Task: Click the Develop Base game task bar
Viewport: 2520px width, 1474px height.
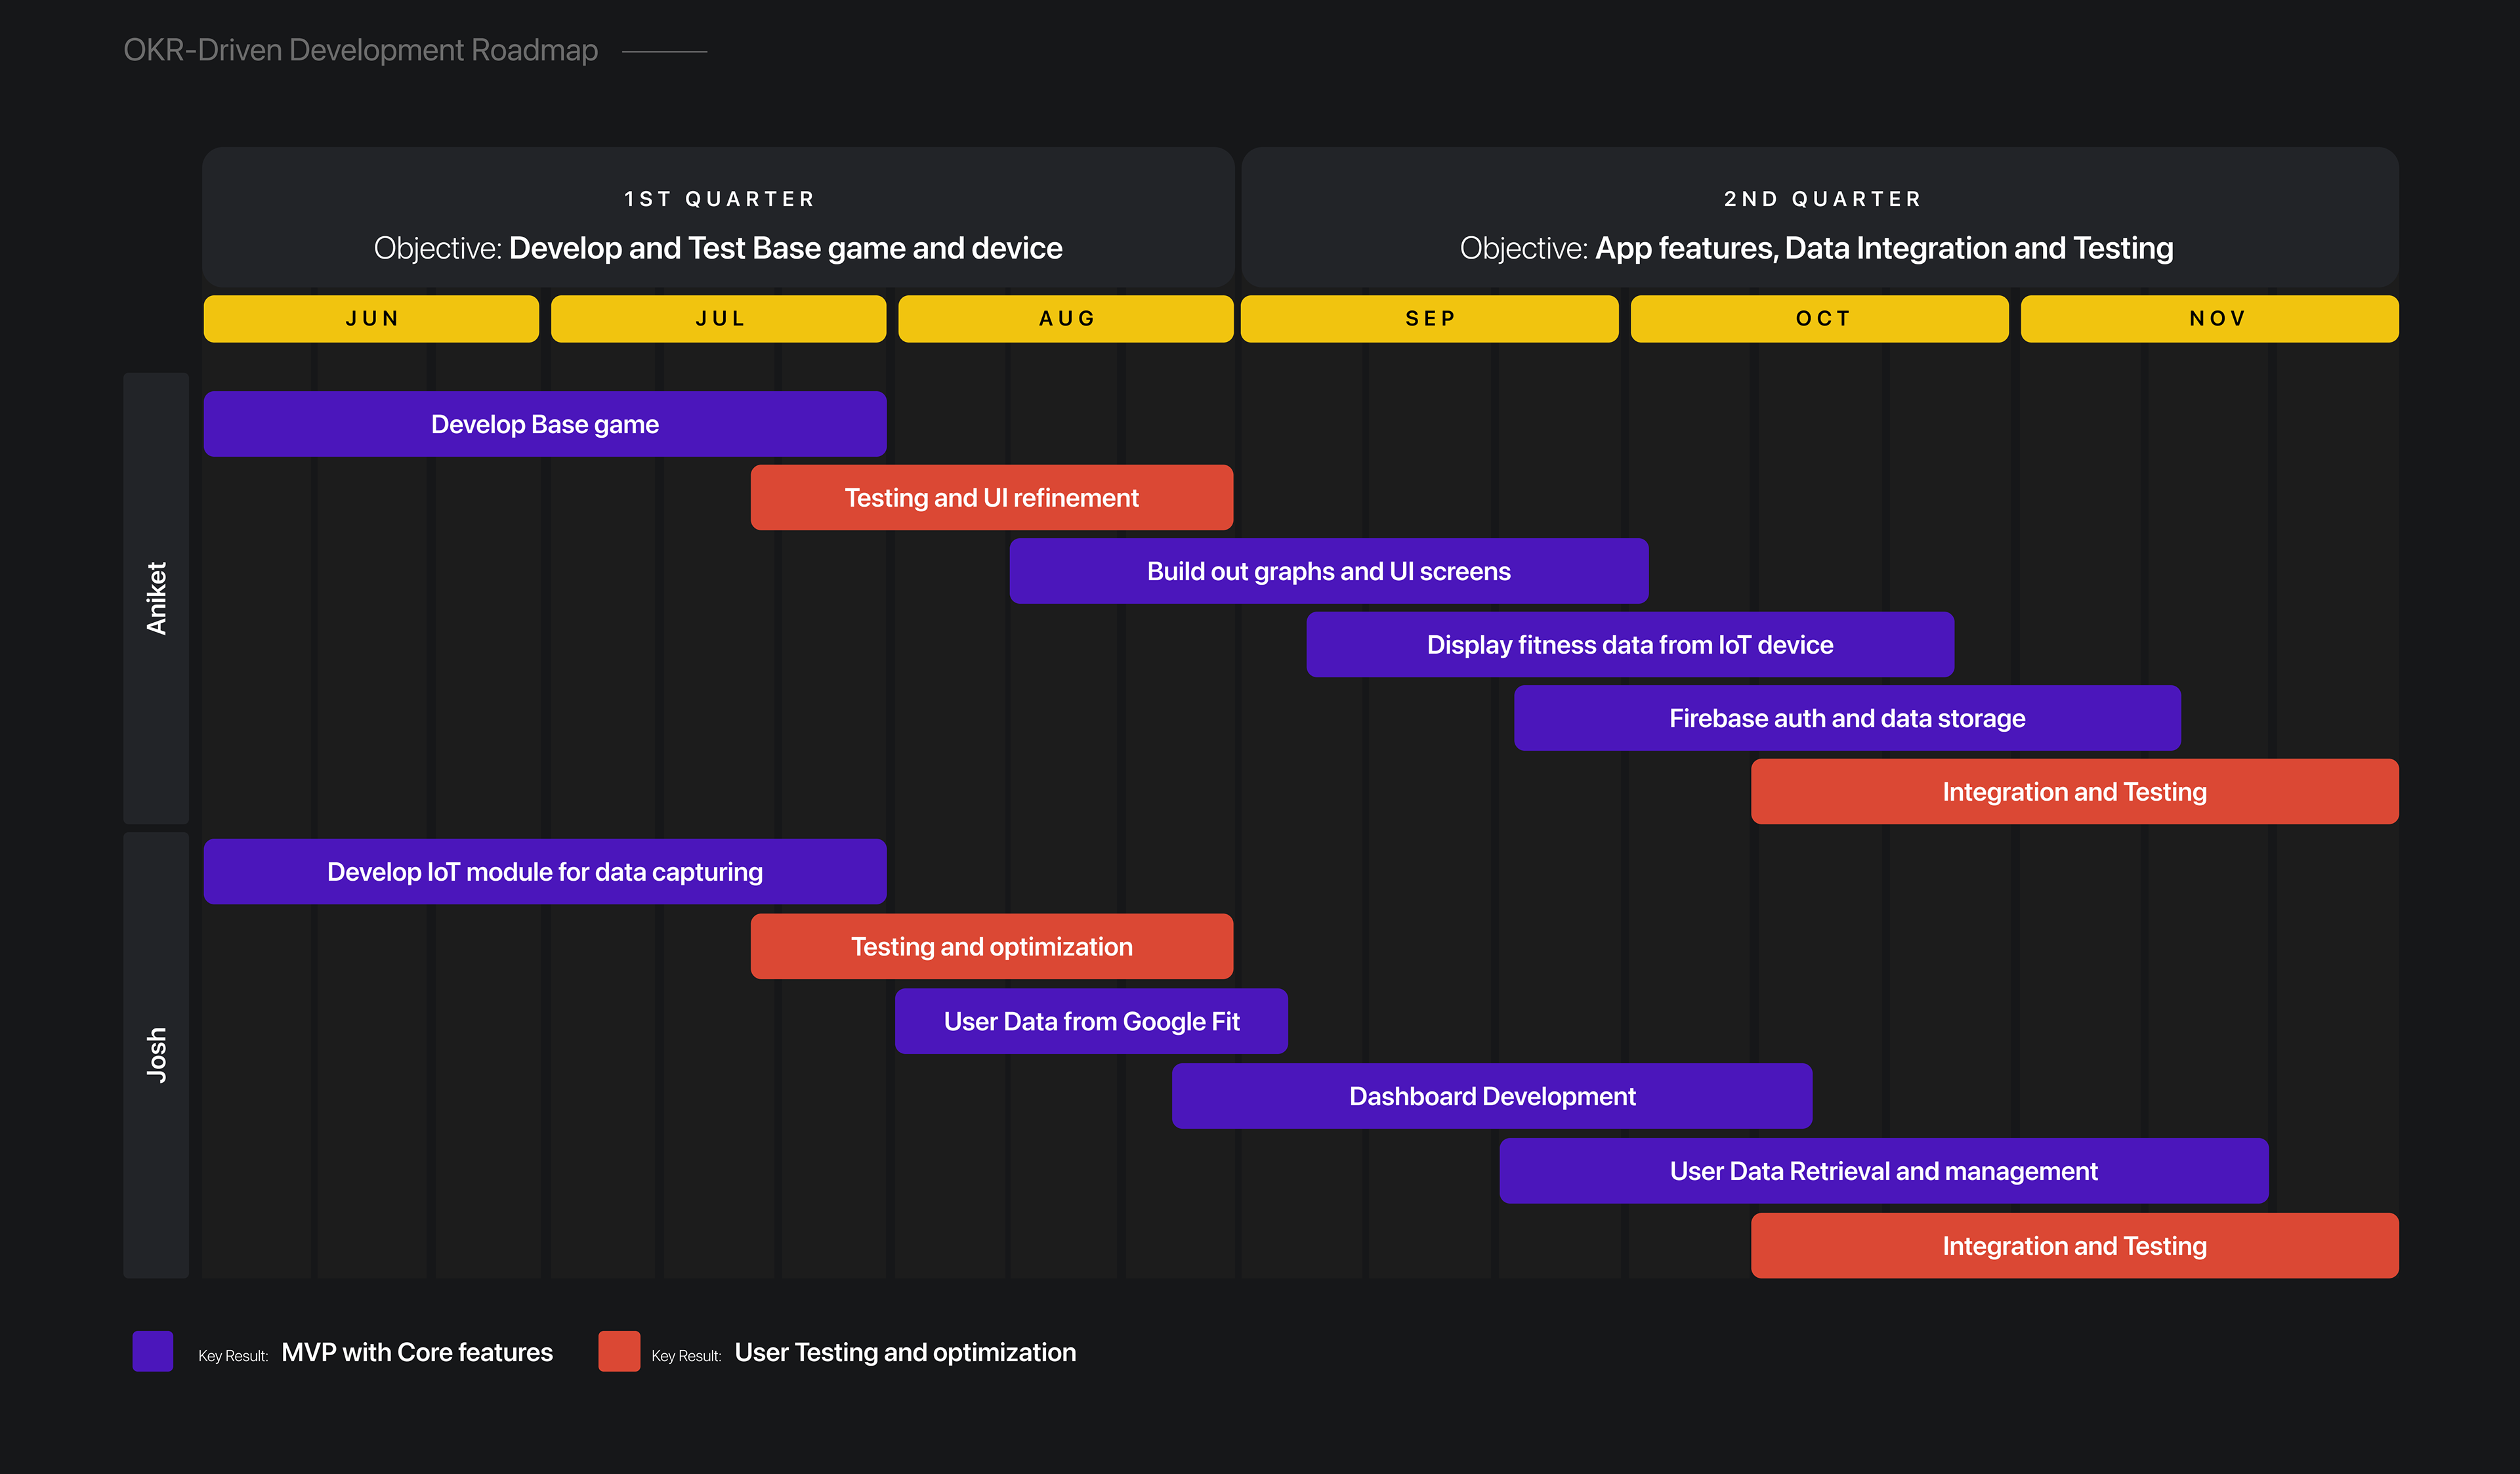Action: point(544,424)
